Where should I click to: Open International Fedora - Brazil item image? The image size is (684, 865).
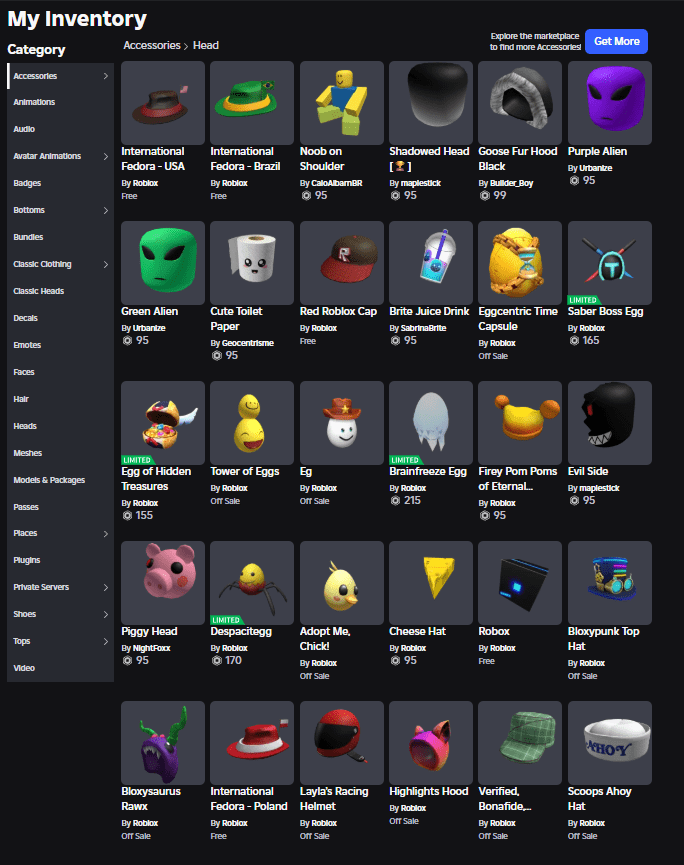(x=252, y=103)
